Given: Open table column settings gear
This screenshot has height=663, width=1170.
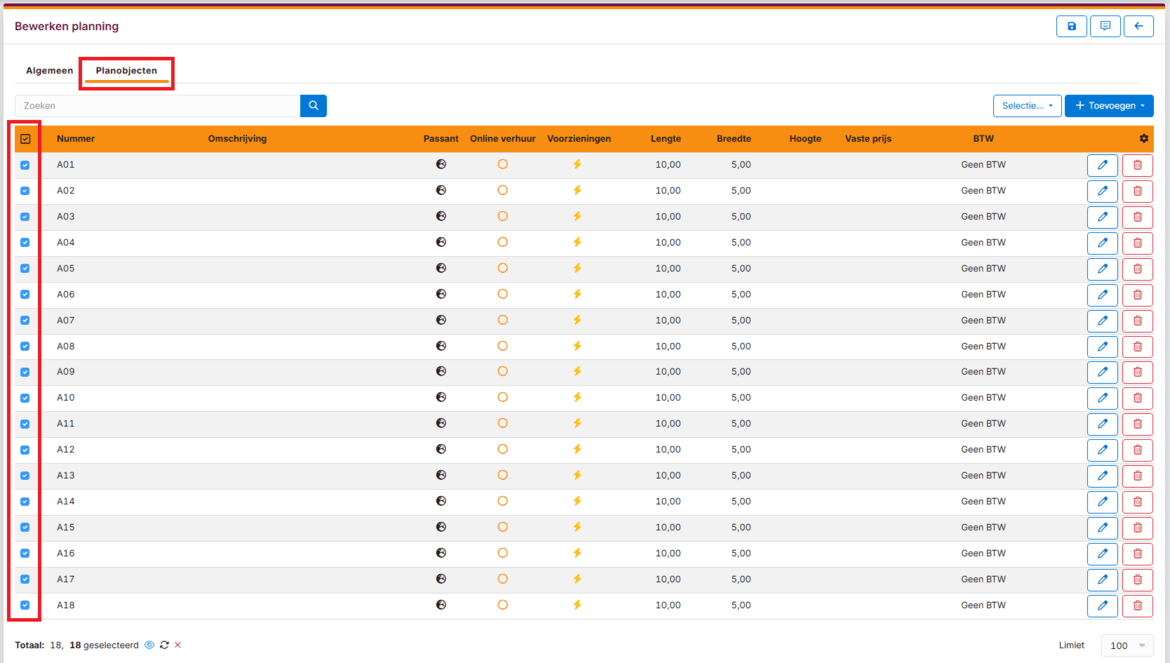Looking at the screenshot, I should click(1144, 139).
